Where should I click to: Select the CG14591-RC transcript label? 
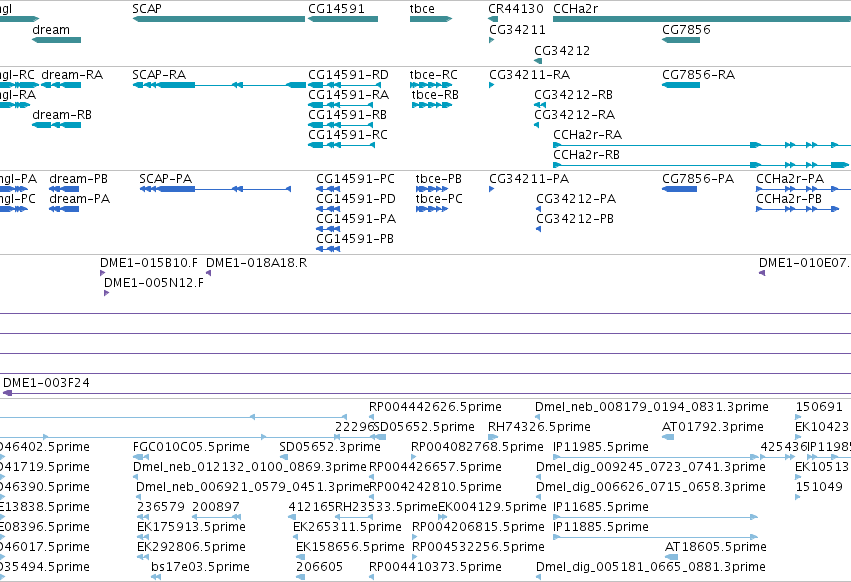pyautogui.click(x=348, y=135)
